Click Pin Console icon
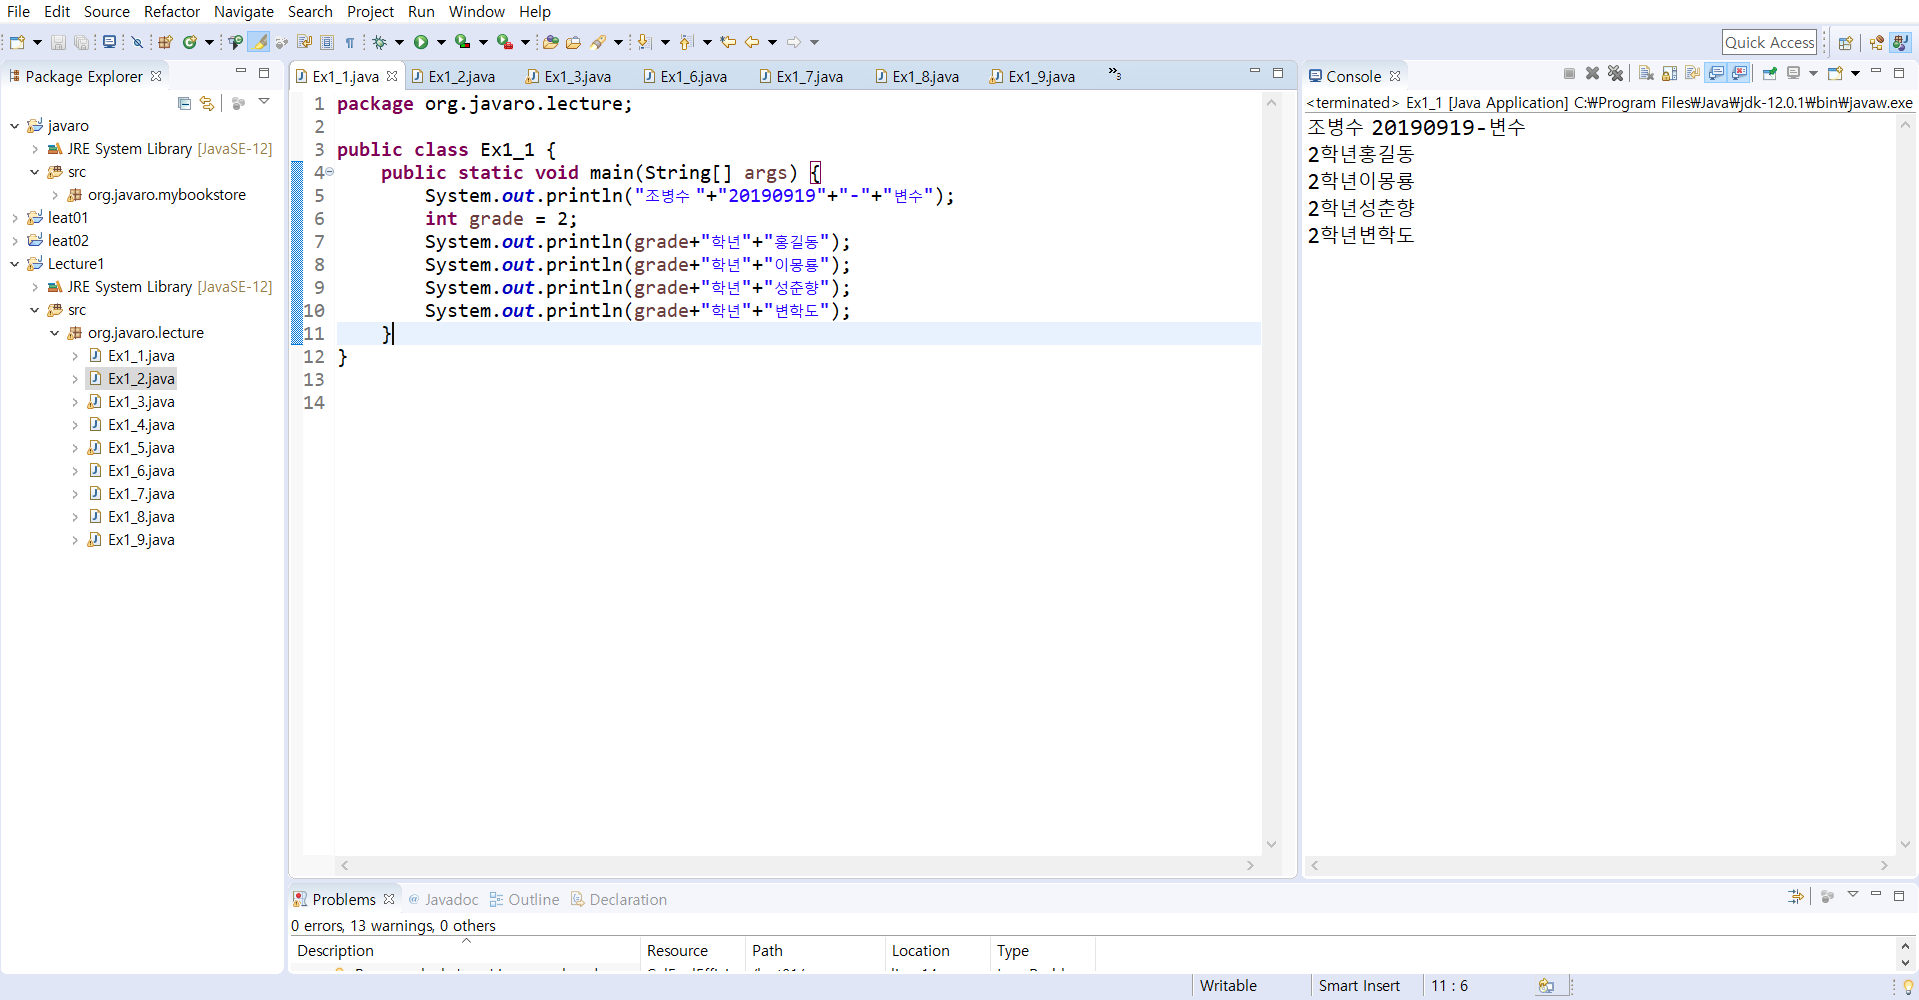This screenshot has width=1919, height=1000. [1770, 73]
